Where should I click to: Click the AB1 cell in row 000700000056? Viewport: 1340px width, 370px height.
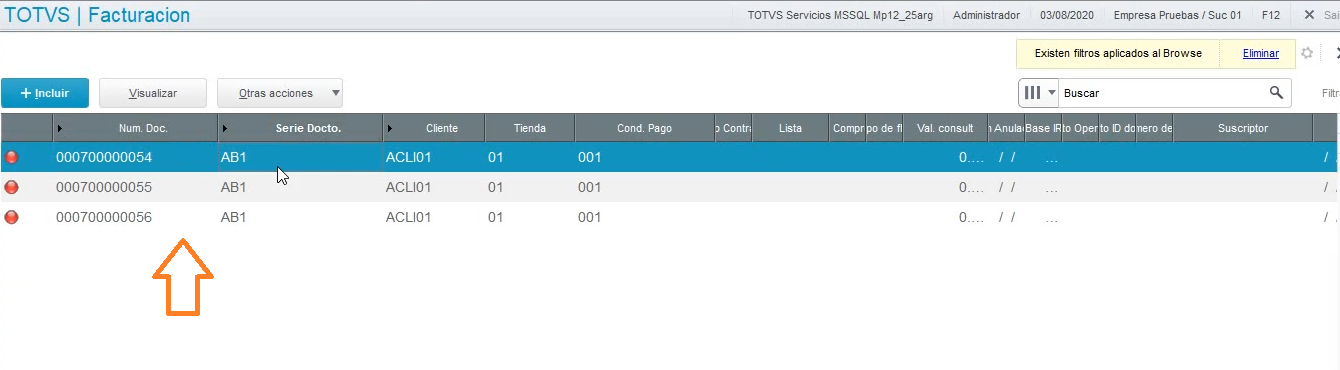click(233, 217)
